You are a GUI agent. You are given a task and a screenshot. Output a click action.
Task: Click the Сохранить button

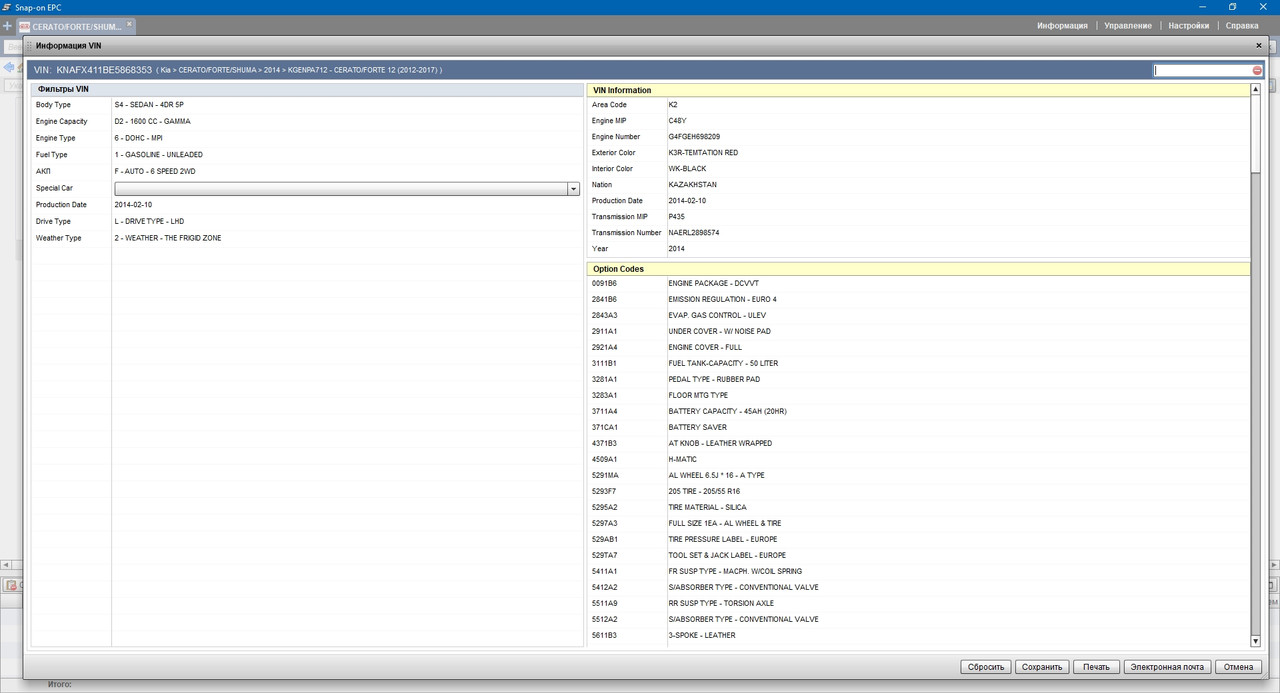click(x=1042, y=667)
